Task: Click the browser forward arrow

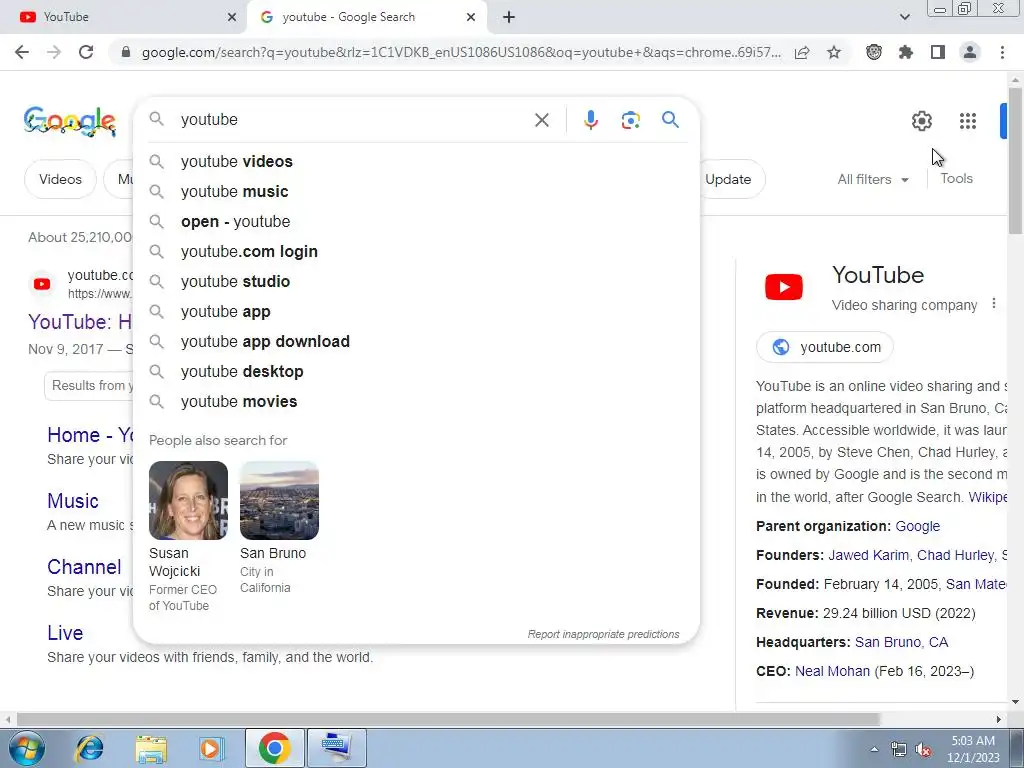Action: 54,52
